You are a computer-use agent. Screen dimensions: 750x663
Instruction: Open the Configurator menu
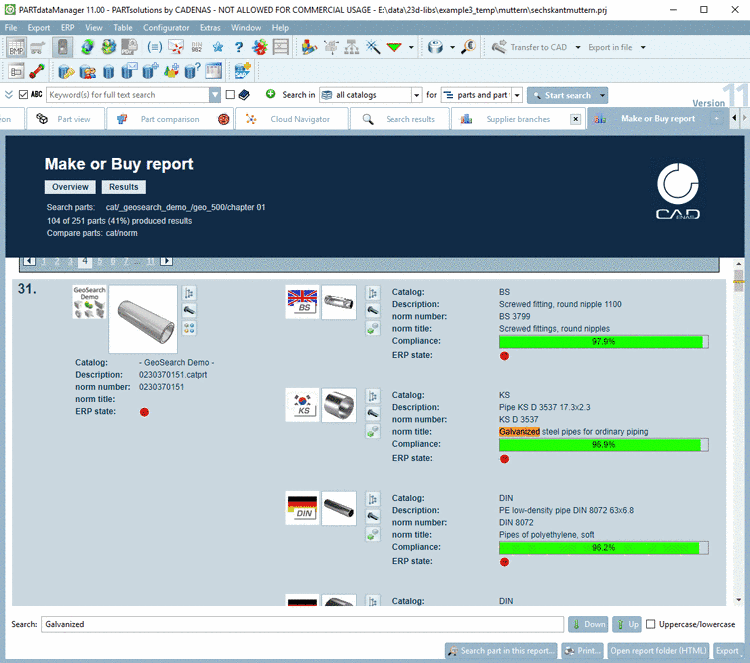point(166,28)
